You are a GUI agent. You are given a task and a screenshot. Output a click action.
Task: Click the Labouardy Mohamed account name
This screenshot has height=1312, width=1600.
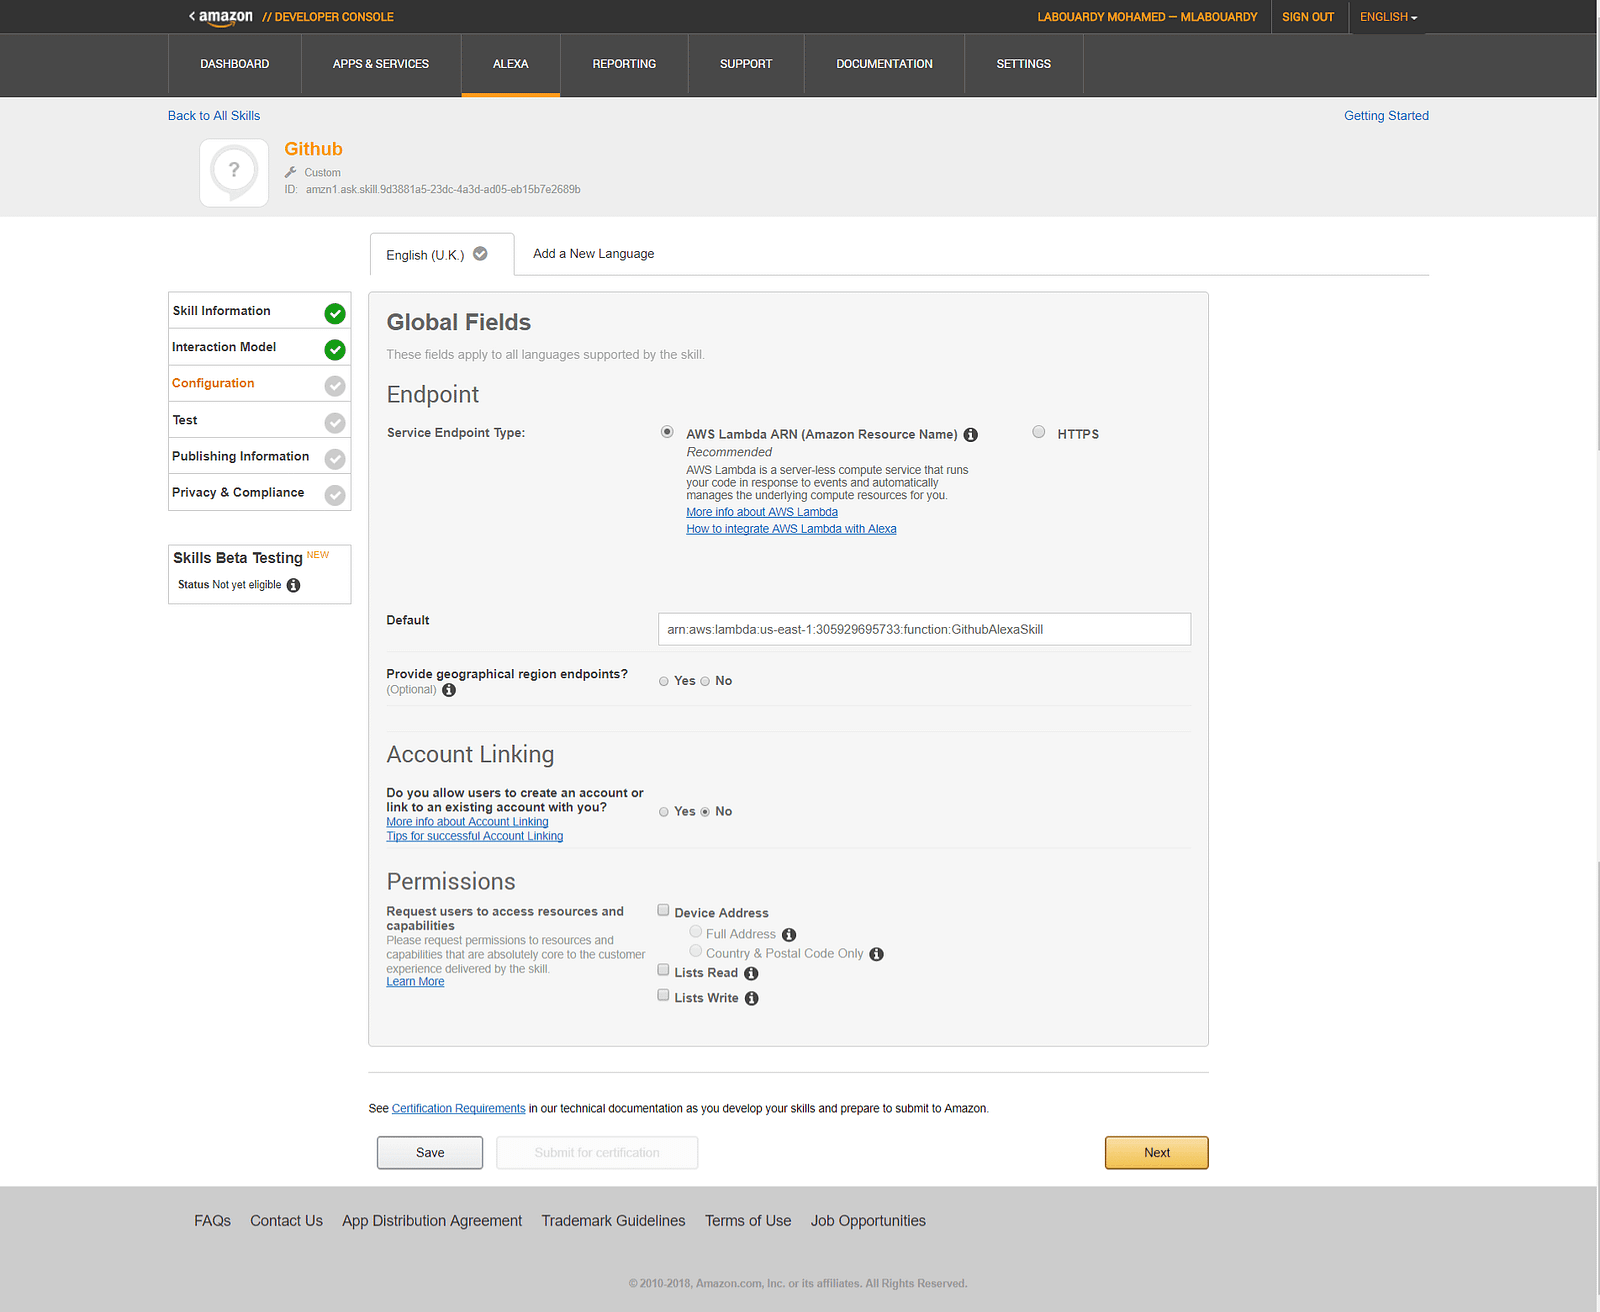point(1147,17)
